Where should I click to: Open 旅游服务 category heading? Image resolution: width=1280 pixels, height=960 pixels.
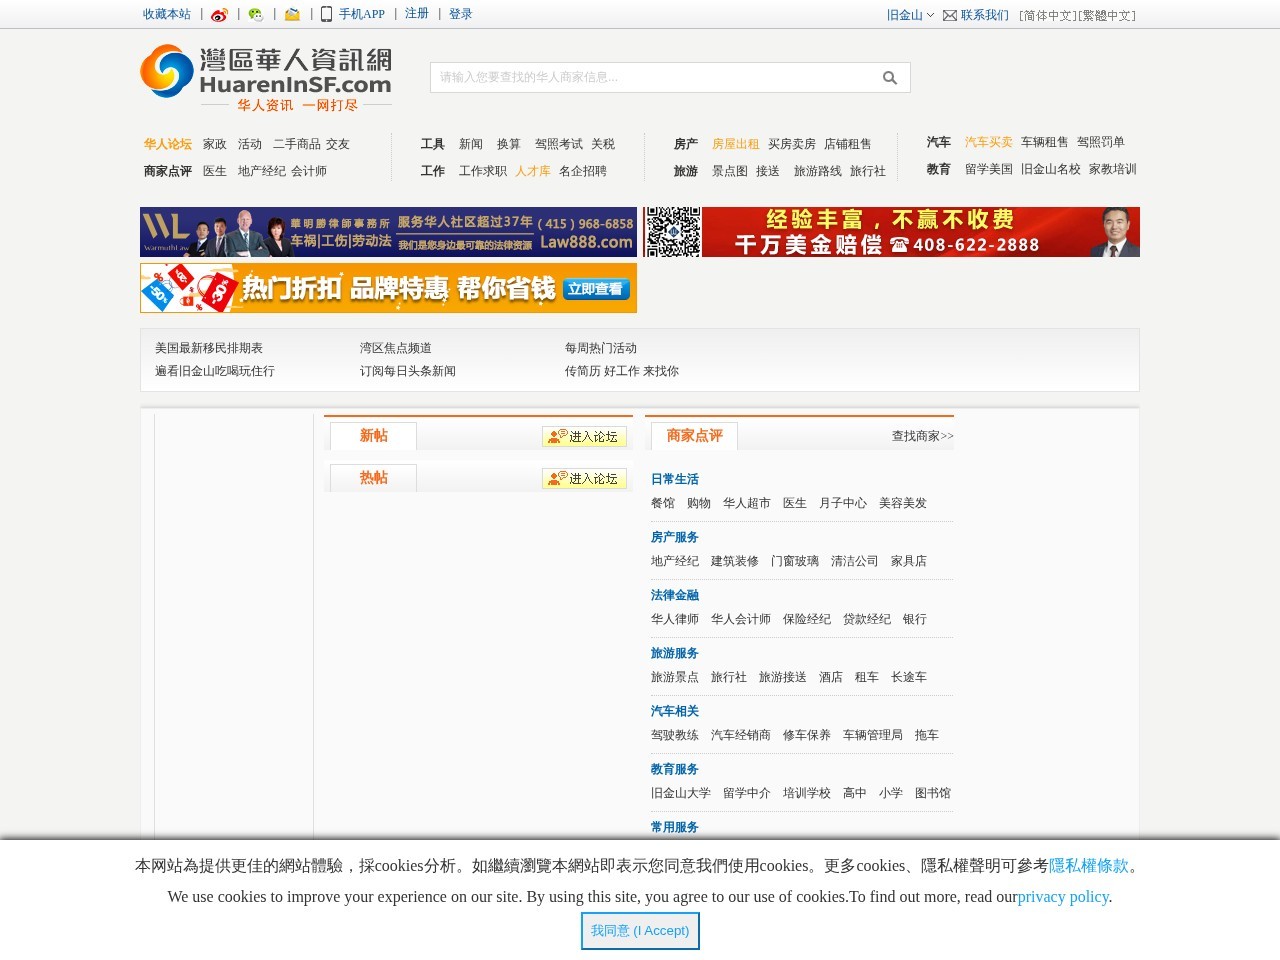(675, 653)
